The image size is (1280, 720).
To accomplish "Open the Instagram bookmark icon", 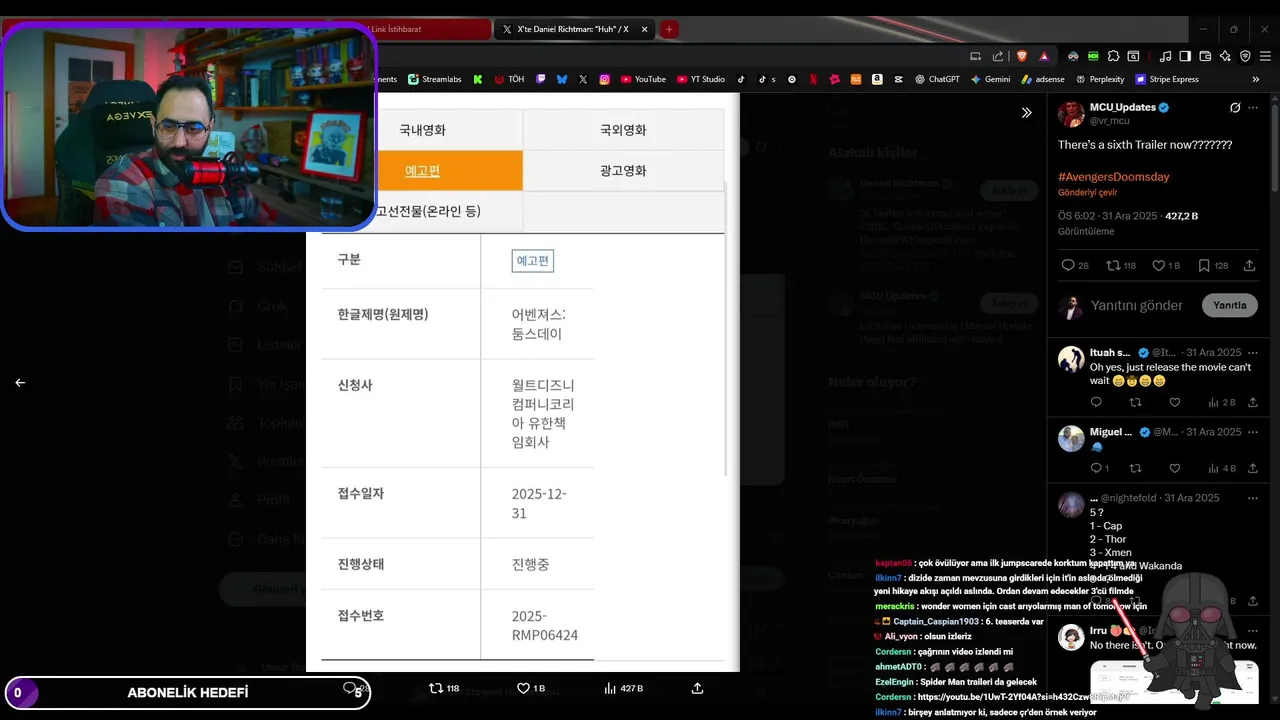I will 605,79.
